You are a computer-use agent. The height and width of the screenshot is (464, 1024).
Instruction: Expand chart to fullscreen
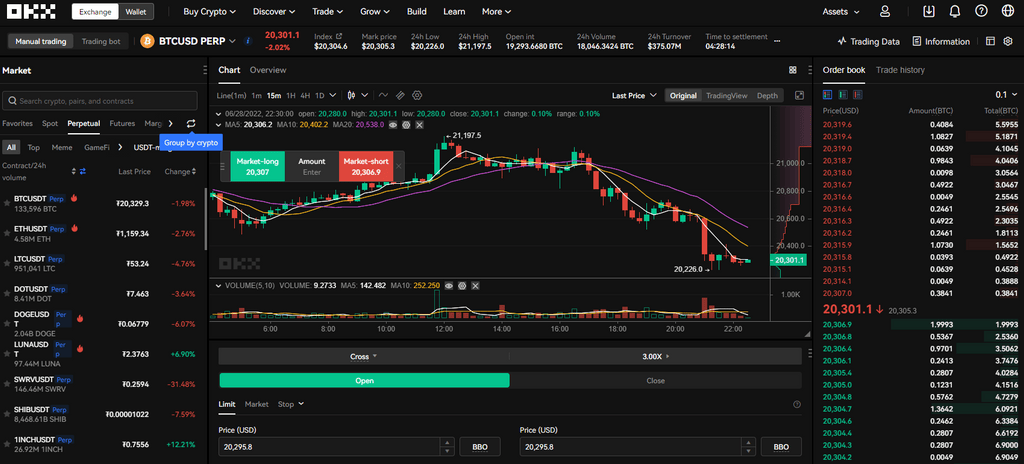tap(799, 95)
